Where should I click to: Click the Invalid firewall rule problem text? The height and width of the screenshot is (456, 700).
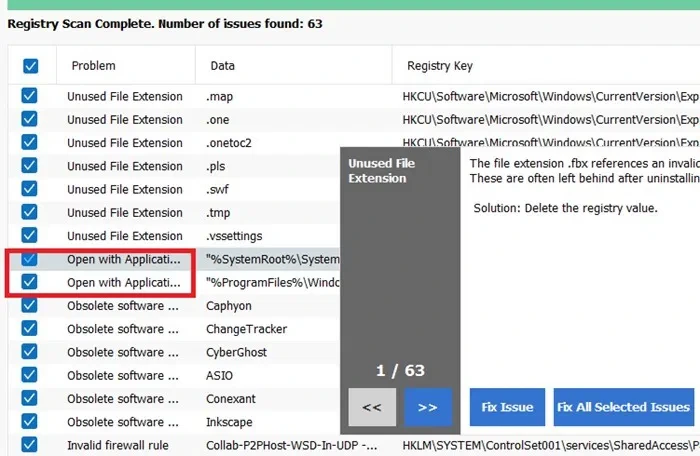click(118, 445)
